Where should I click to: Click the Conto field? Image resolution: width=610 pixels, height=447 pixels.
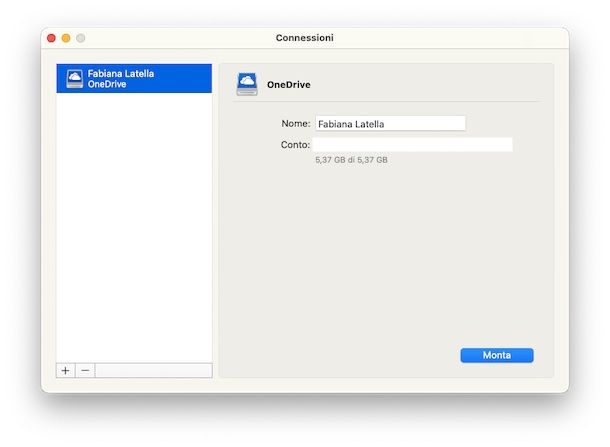(x=412, y=145)
